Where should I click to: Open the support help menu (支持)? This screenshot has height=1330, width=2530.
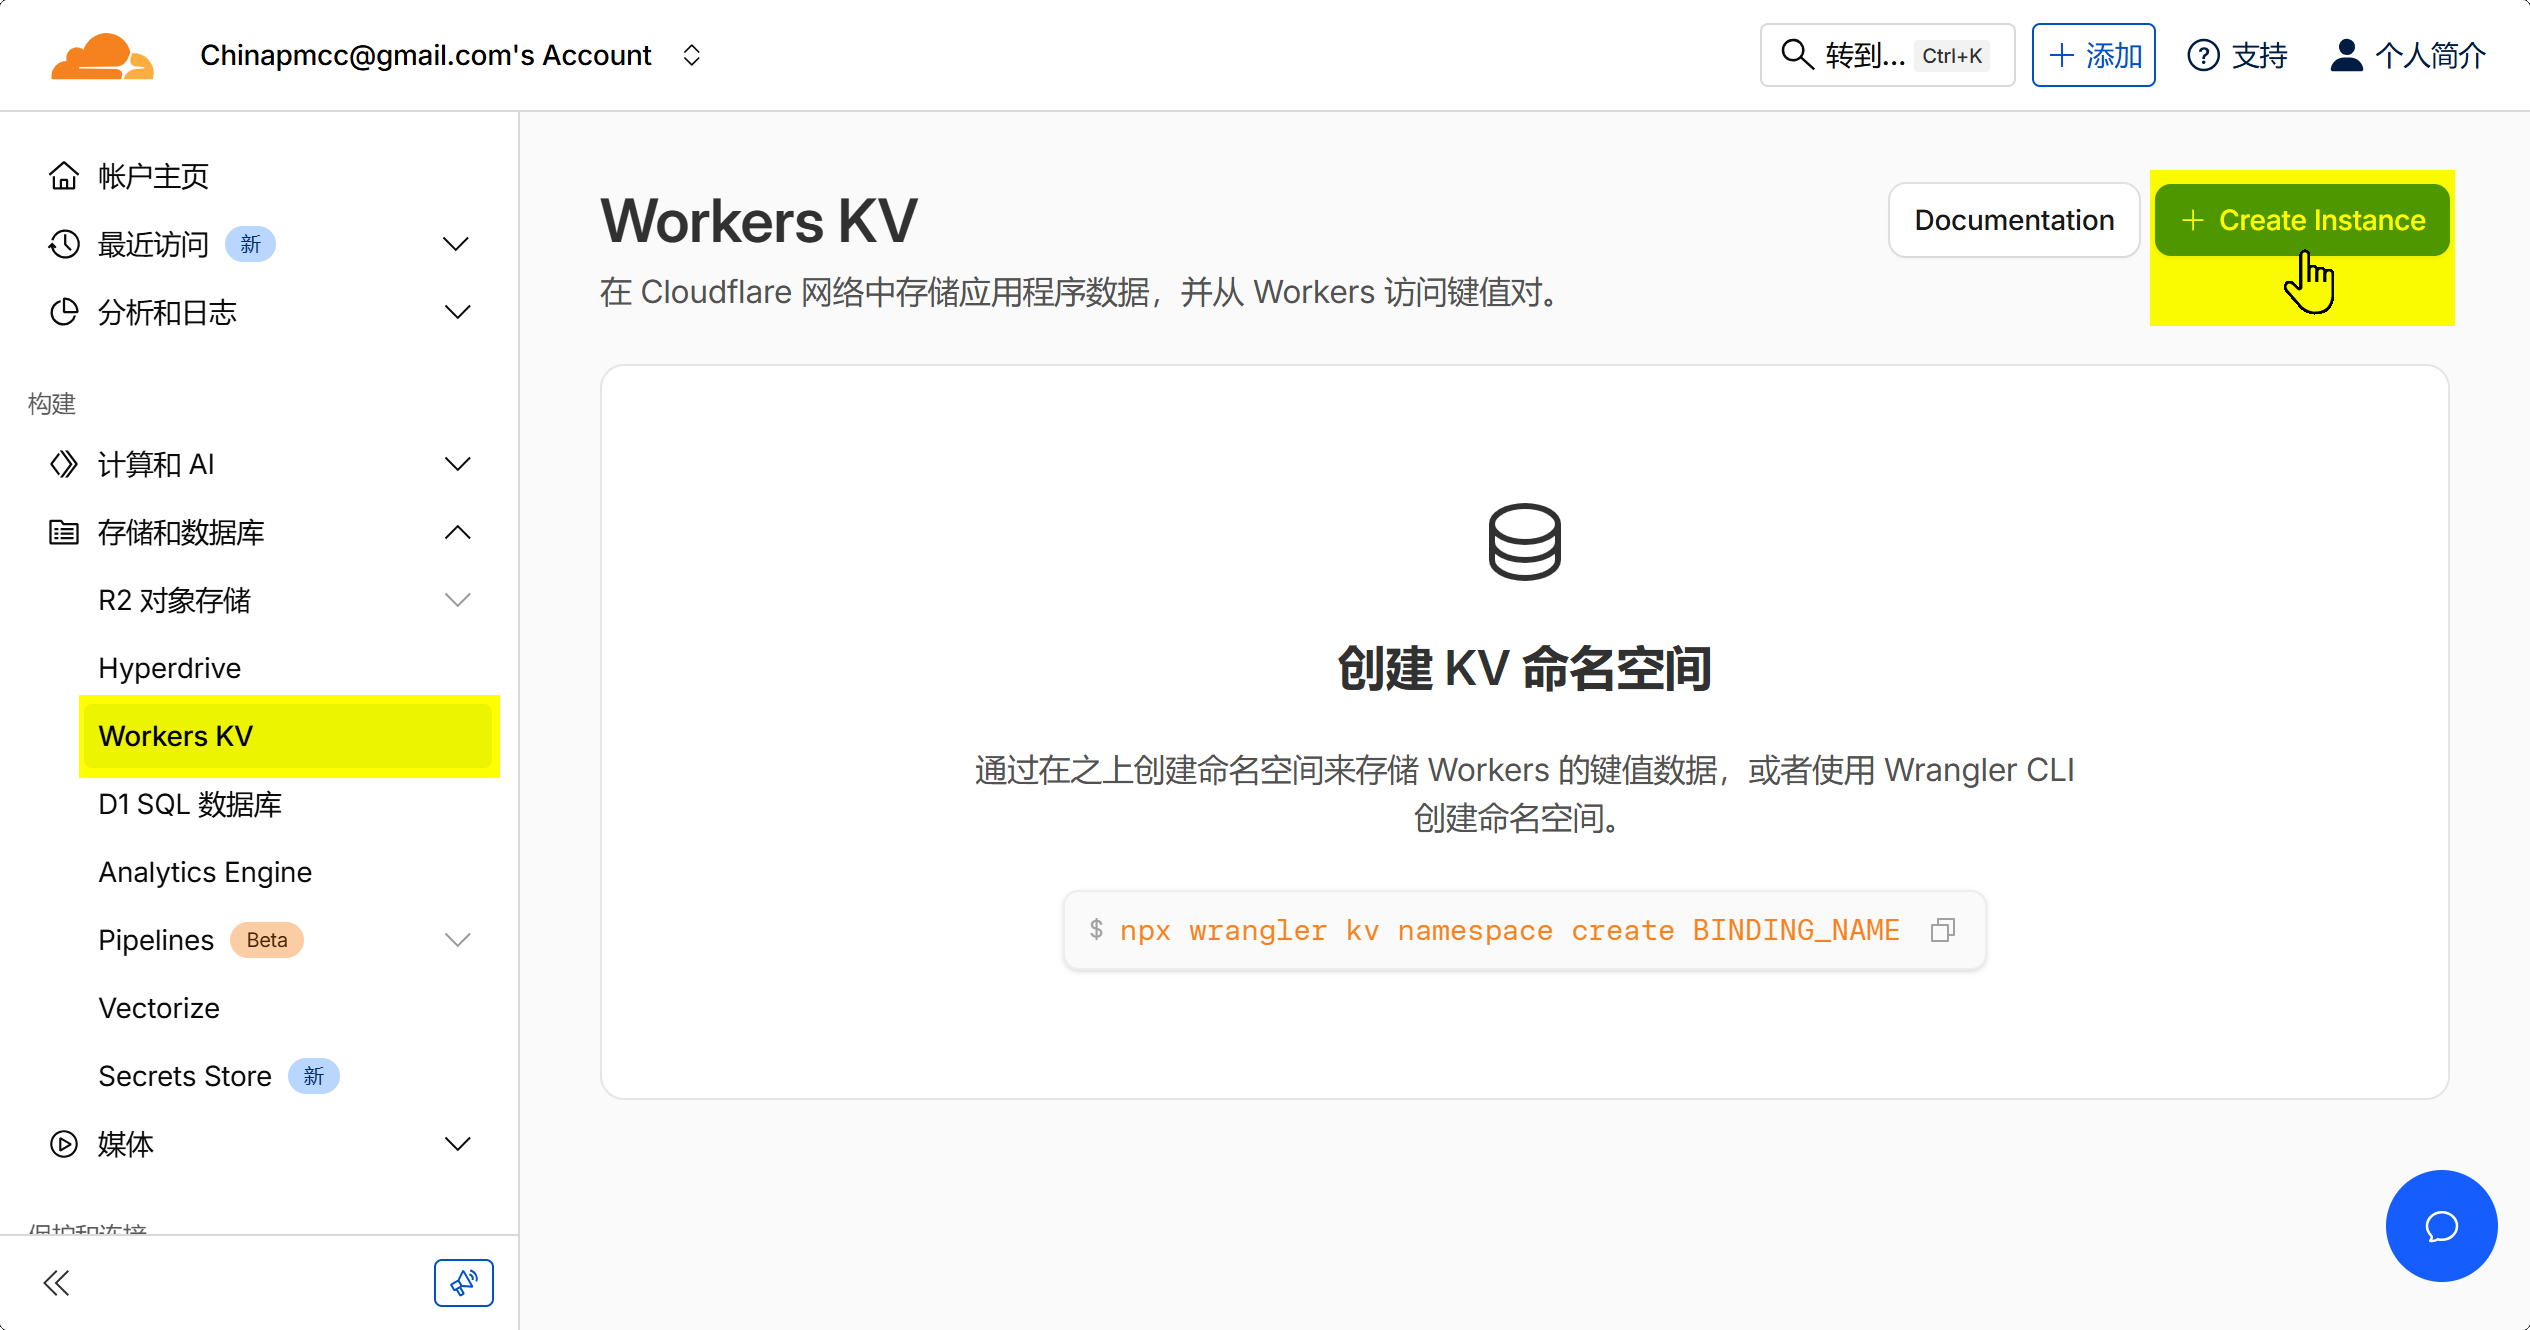coord(2238,55)
